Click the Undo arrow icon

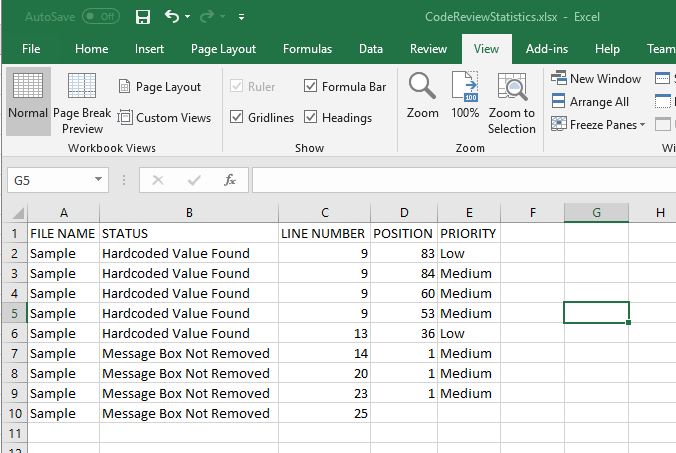[x=171, y=17]
